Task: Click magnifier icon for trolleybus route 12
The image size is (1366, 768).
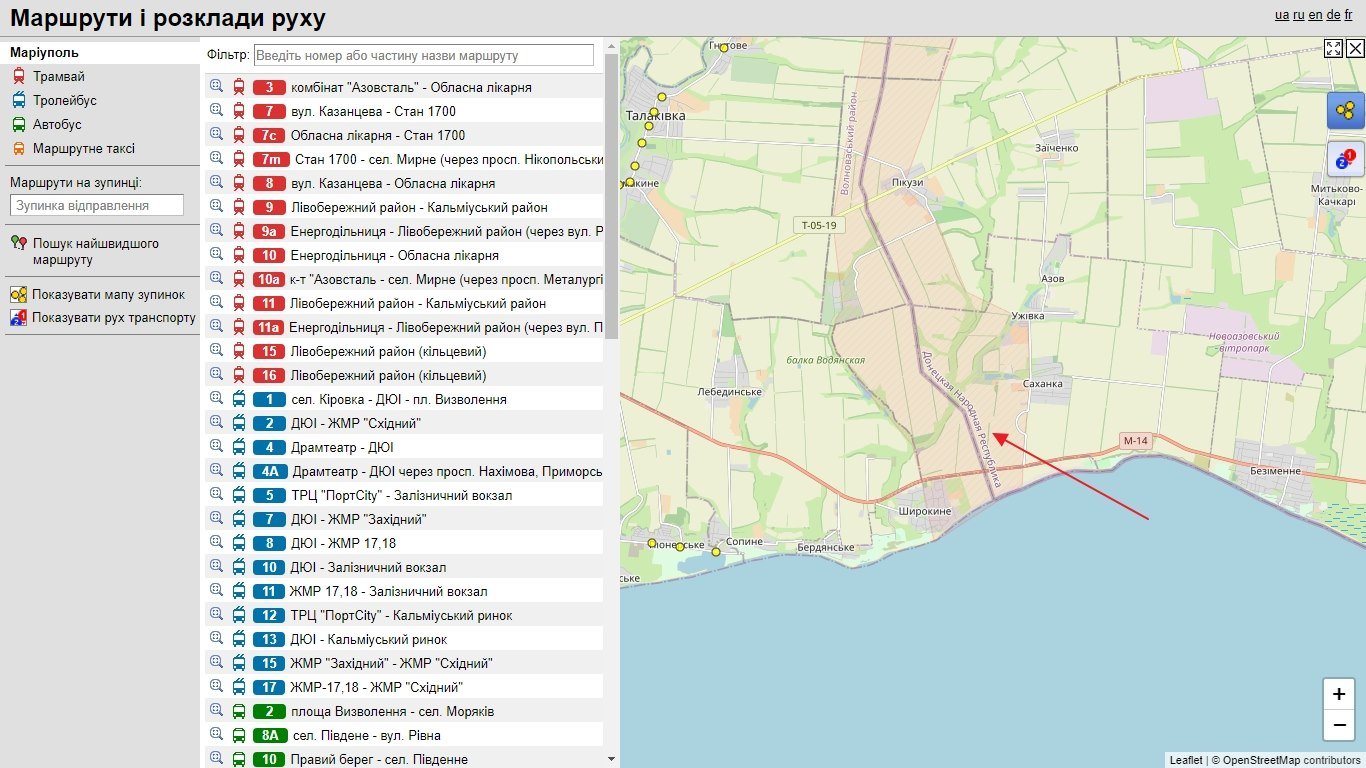Action: coord(216,614)
